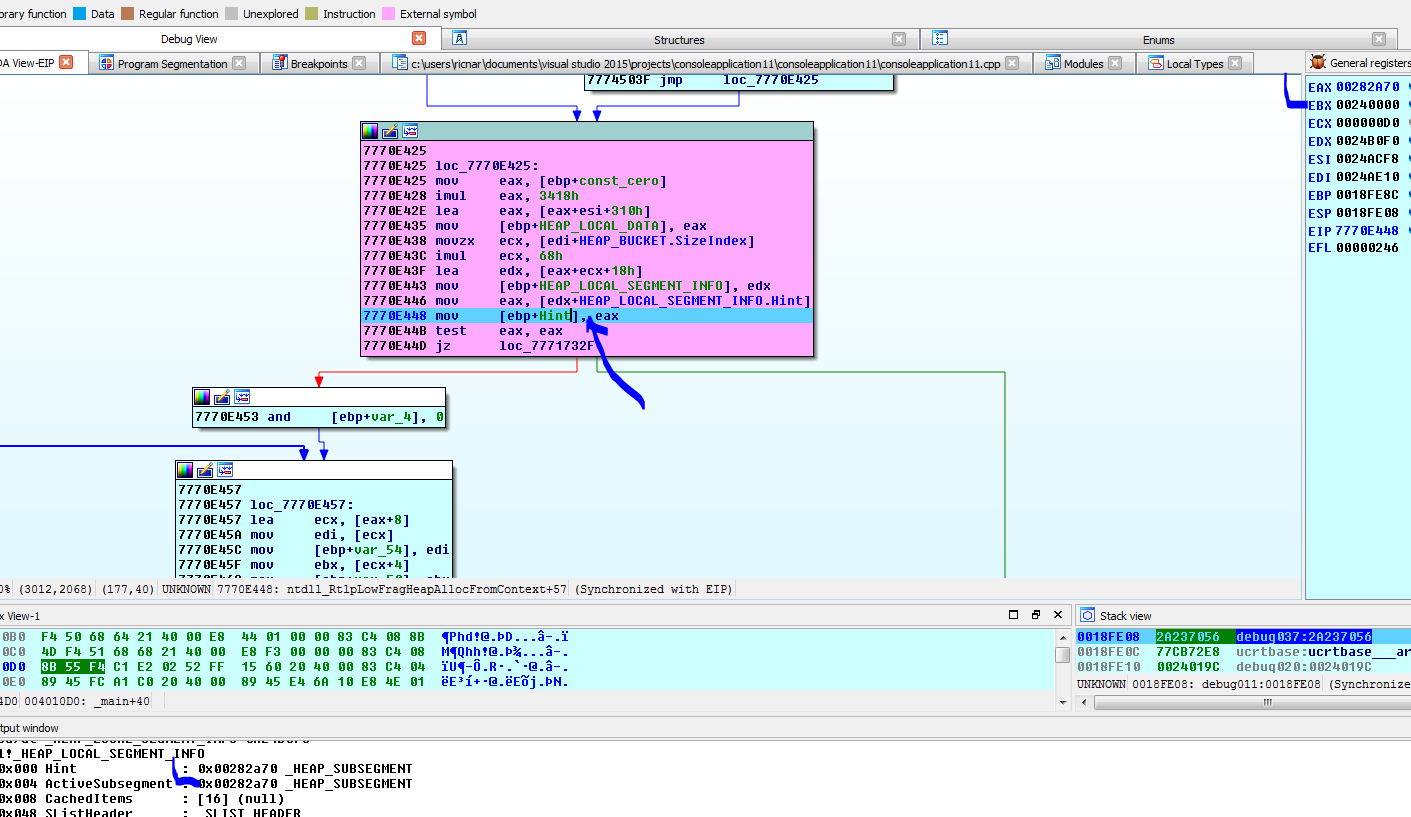1411x817 pixels.
Task: Click the Enums panel icon
Action: click(x=940, y=39)
